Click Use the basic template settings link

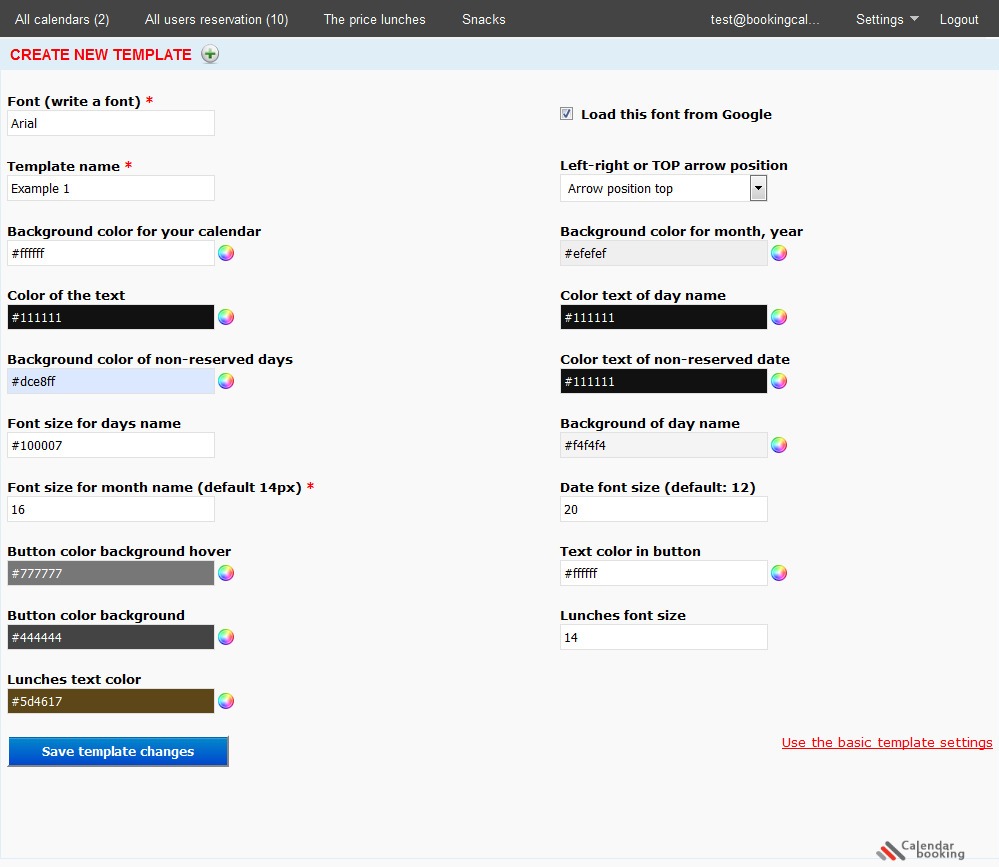887,743
